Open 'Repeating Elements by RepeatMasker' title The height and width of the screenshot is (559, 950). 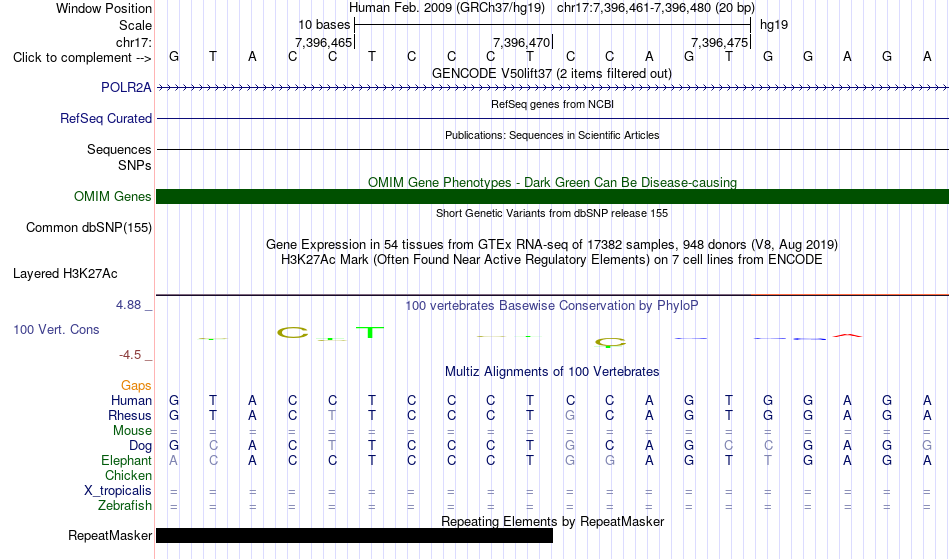(x=553, y=521)
